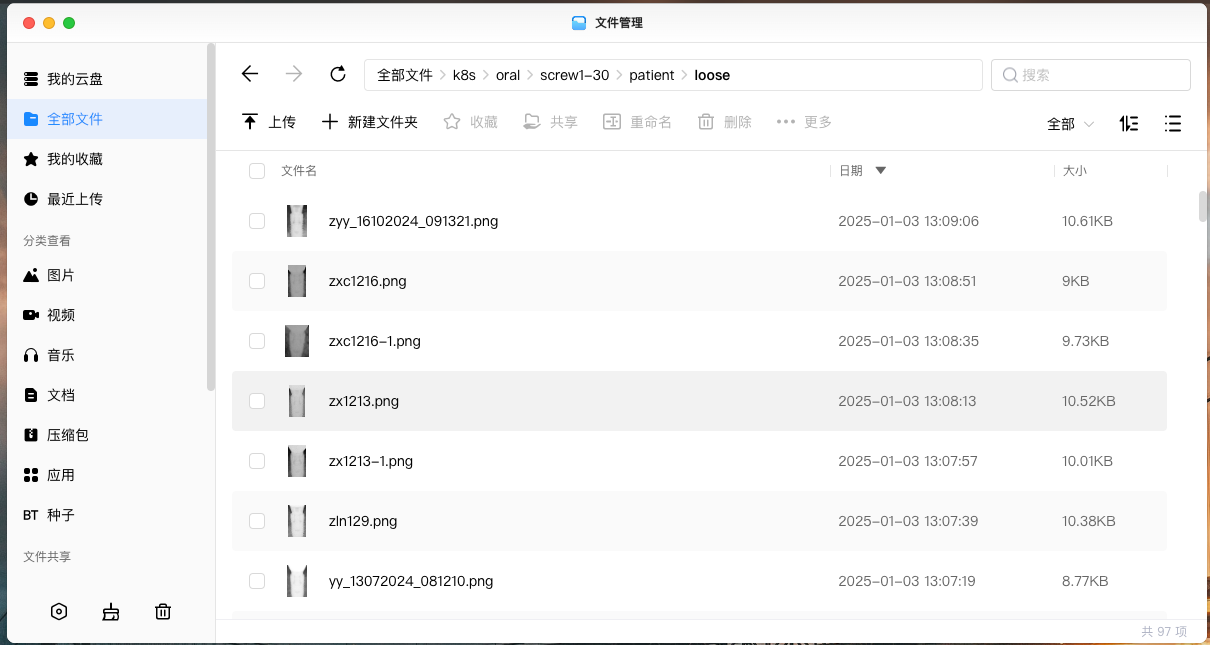Filter by Videos (视频) category

107,315
